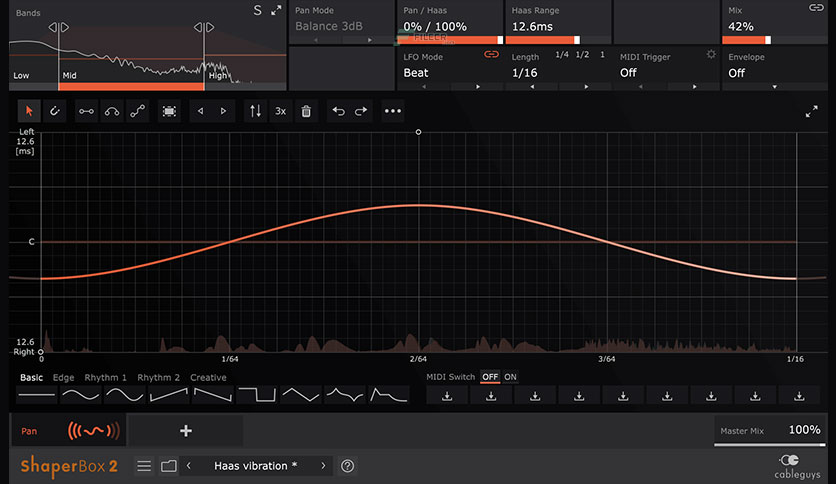This screenshot has width=836, height=484.
Task: Flip the wave with the up-down arrows icon
Action: [256, 111]
